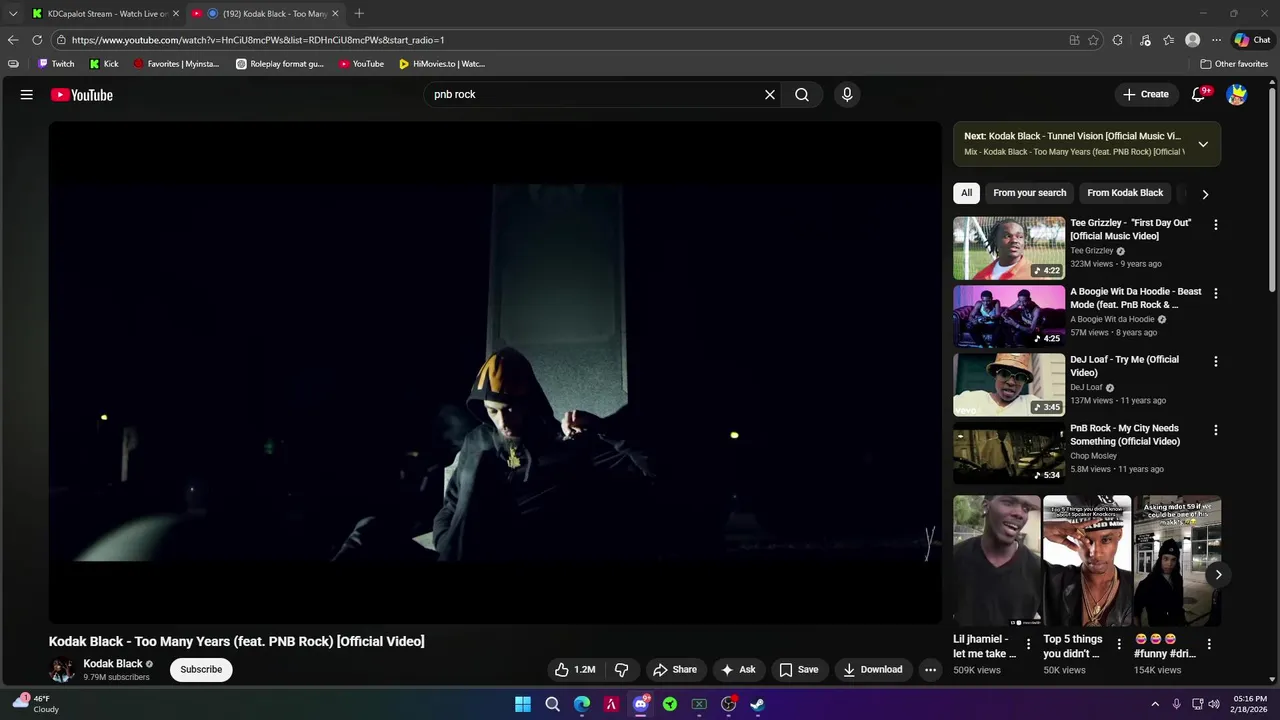Open options for Tee Grizzley First Day Out

click(x=1216, y=225)
